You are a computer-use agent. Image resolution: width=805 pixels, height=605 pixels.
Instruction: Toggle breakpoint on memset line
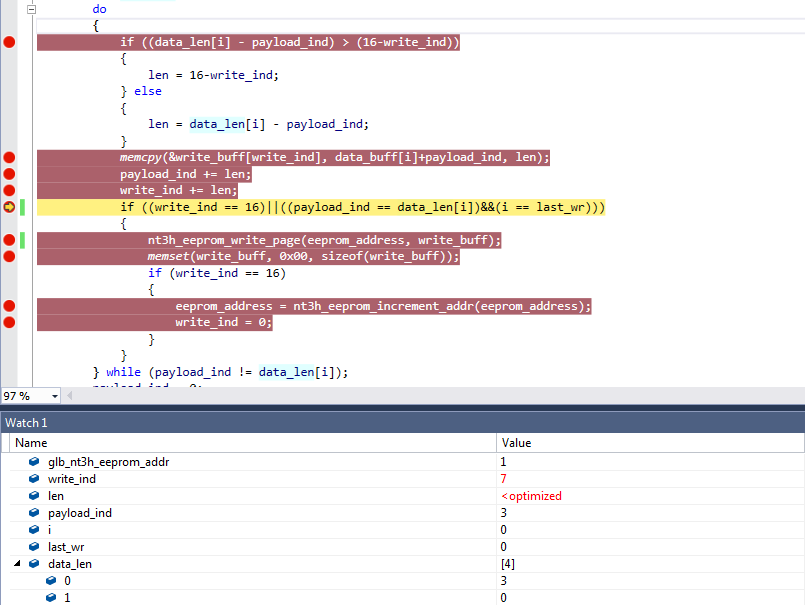pos(9,256)
